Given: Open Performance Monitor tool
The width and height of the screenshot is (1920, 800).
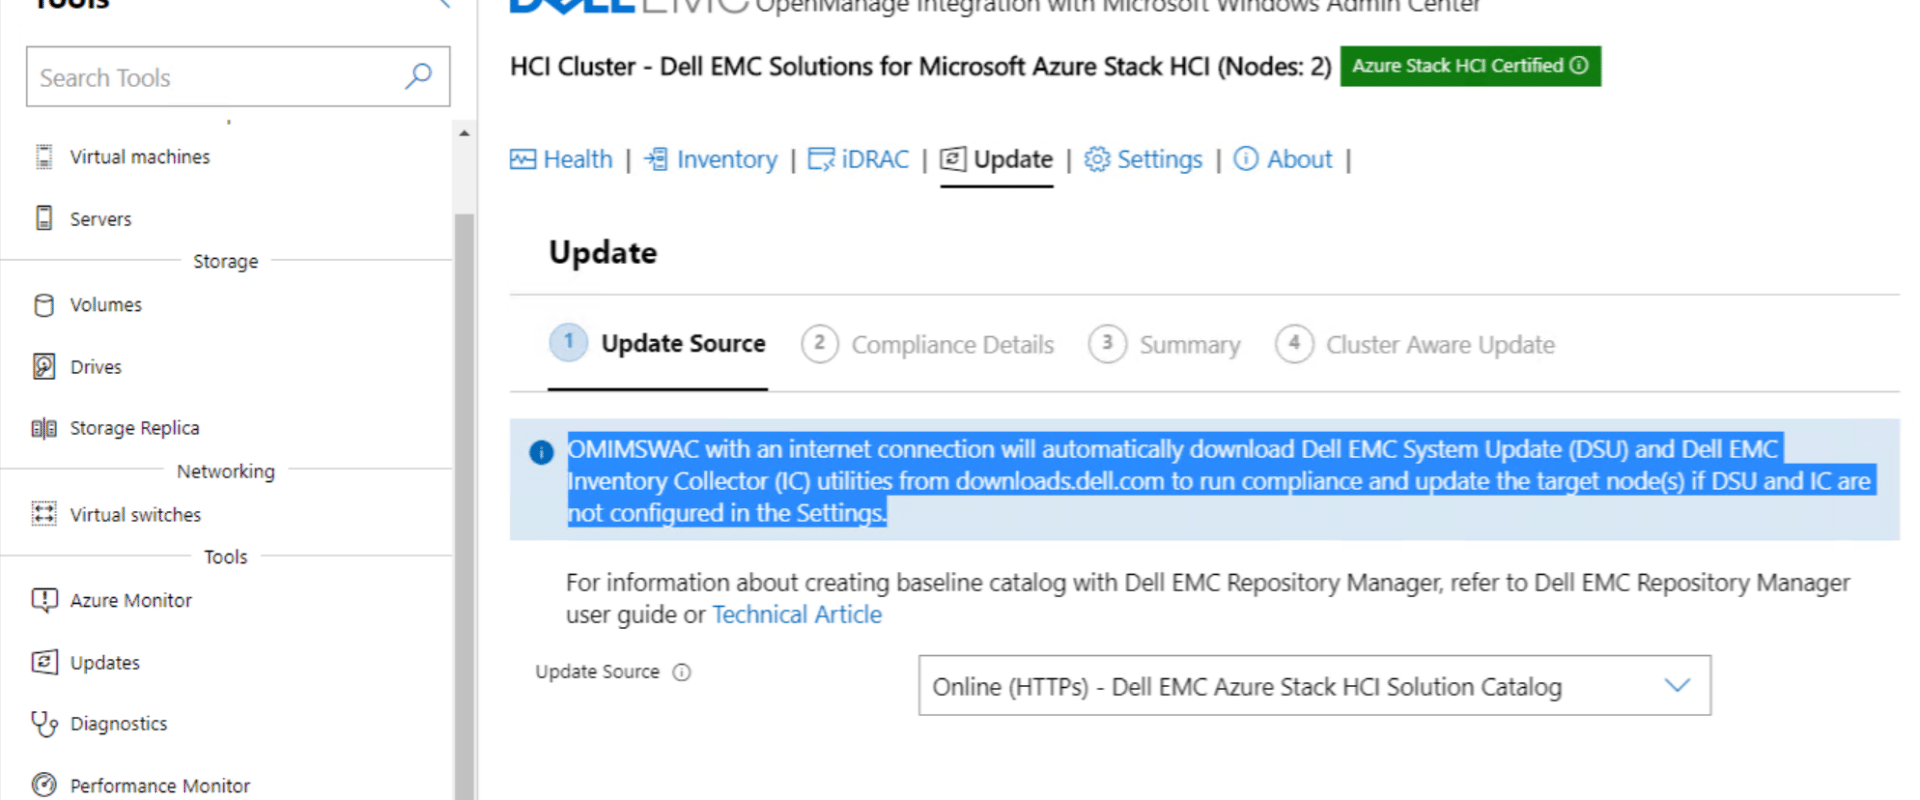Looking at the screenshot, I should coord(160,785).
